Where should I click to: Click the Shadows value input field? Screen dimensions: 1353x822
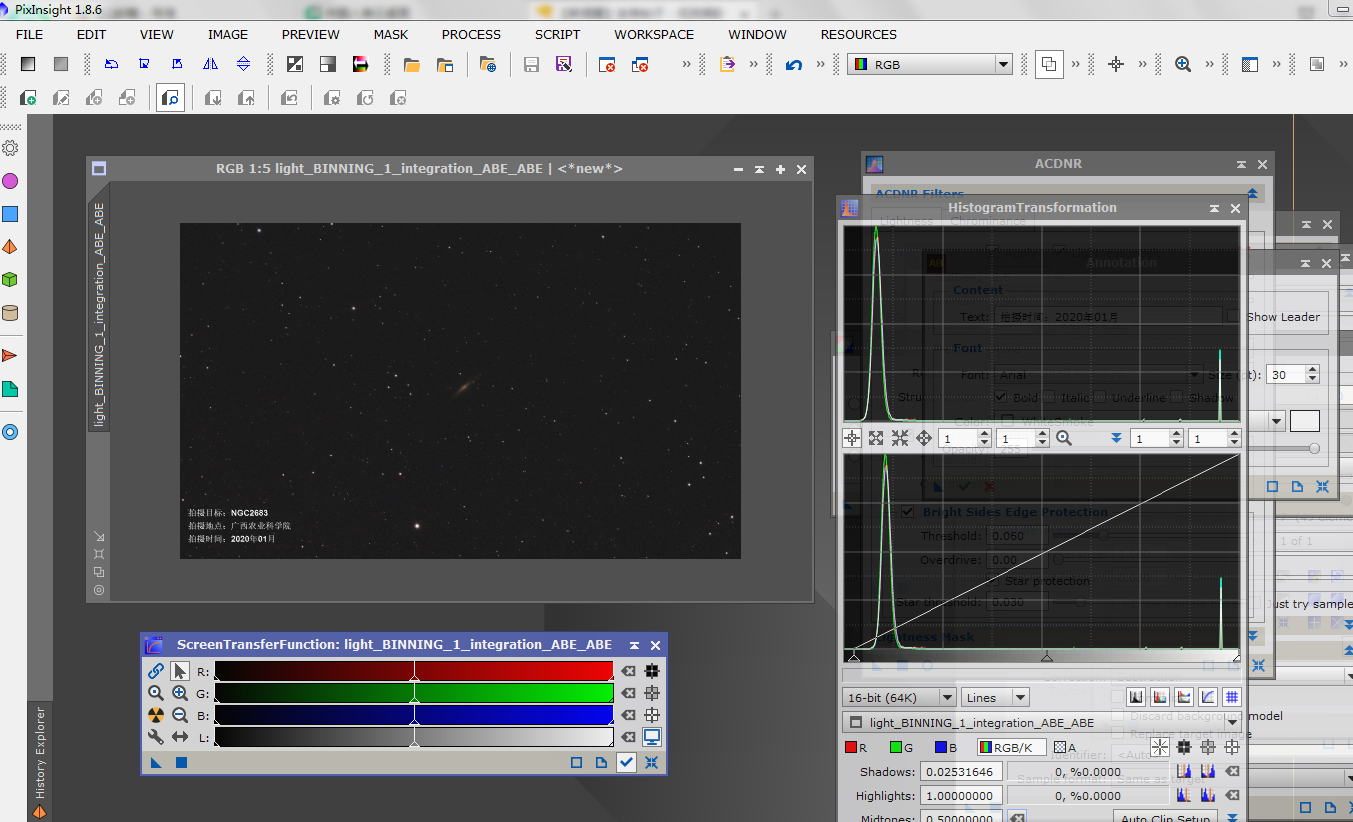coord(961,772)
